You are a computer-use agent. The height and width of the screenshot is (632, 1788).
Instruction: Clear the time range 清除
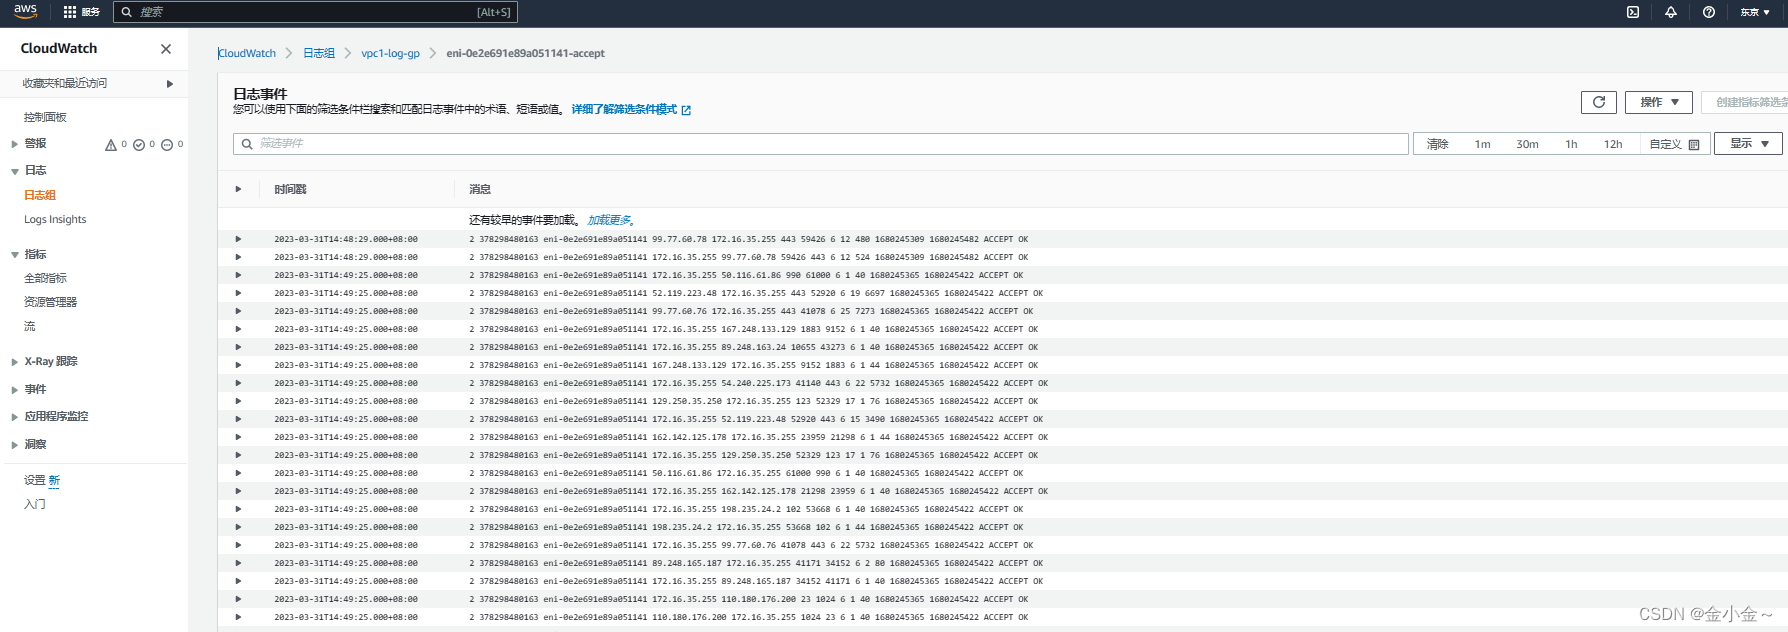click(1437, 144)
